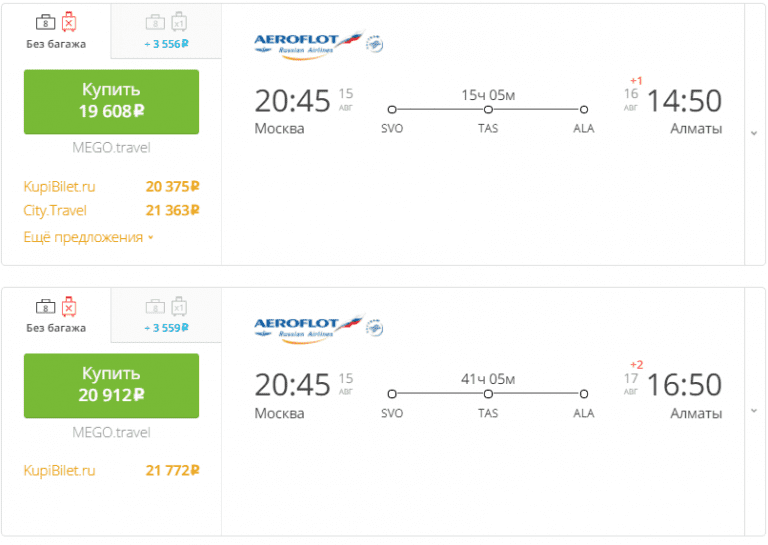This screenshot has height=545, width=768.
Task: Click SkyTeam emblem beside second Aeroflot logo
Action: (375, 327)
